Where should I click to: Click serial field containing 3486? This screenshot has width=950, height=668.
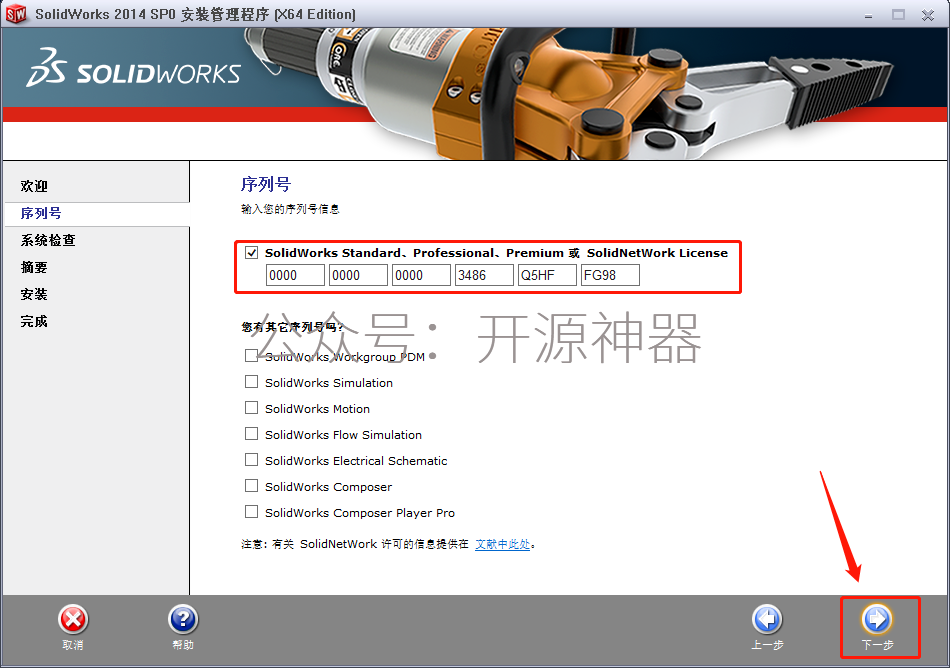[484, 275]
